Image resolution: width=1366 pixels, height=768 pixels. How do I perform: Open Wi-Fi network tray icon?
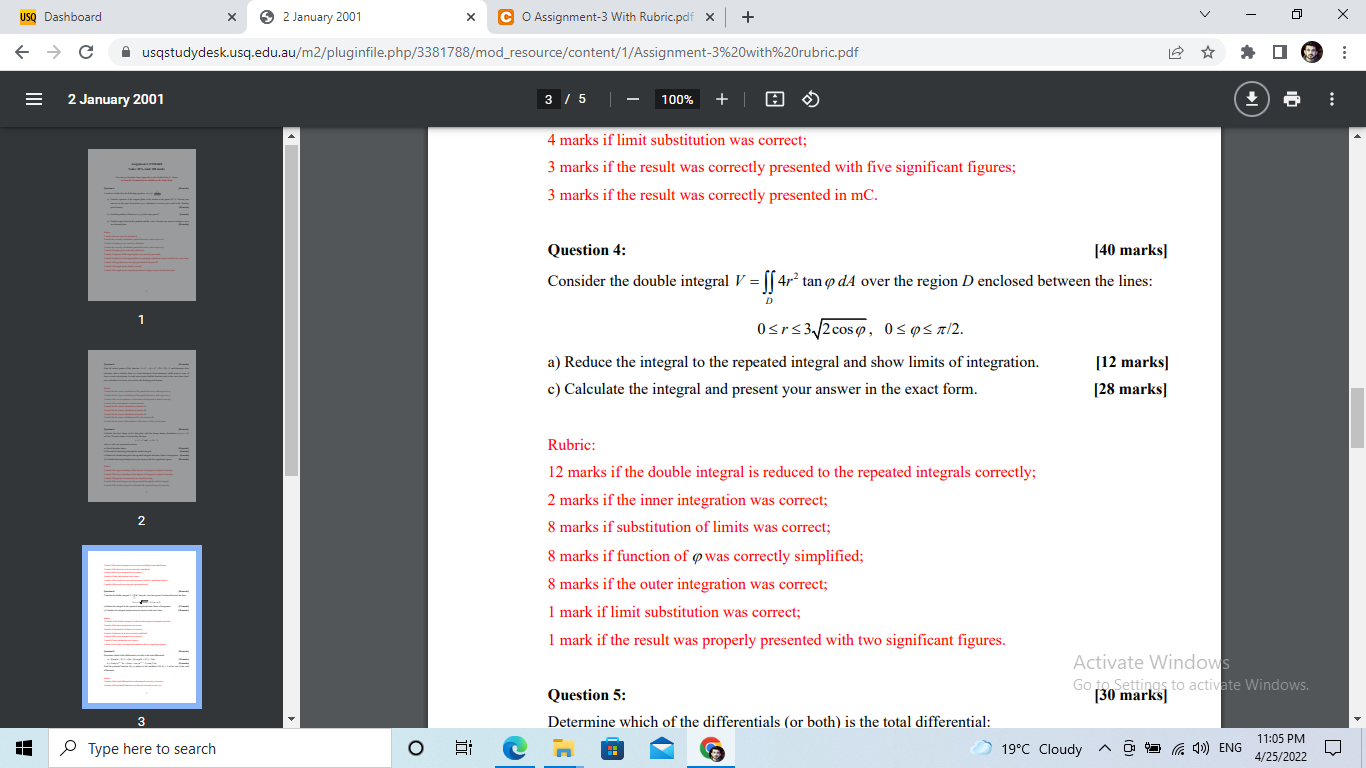coord(1176,748)
